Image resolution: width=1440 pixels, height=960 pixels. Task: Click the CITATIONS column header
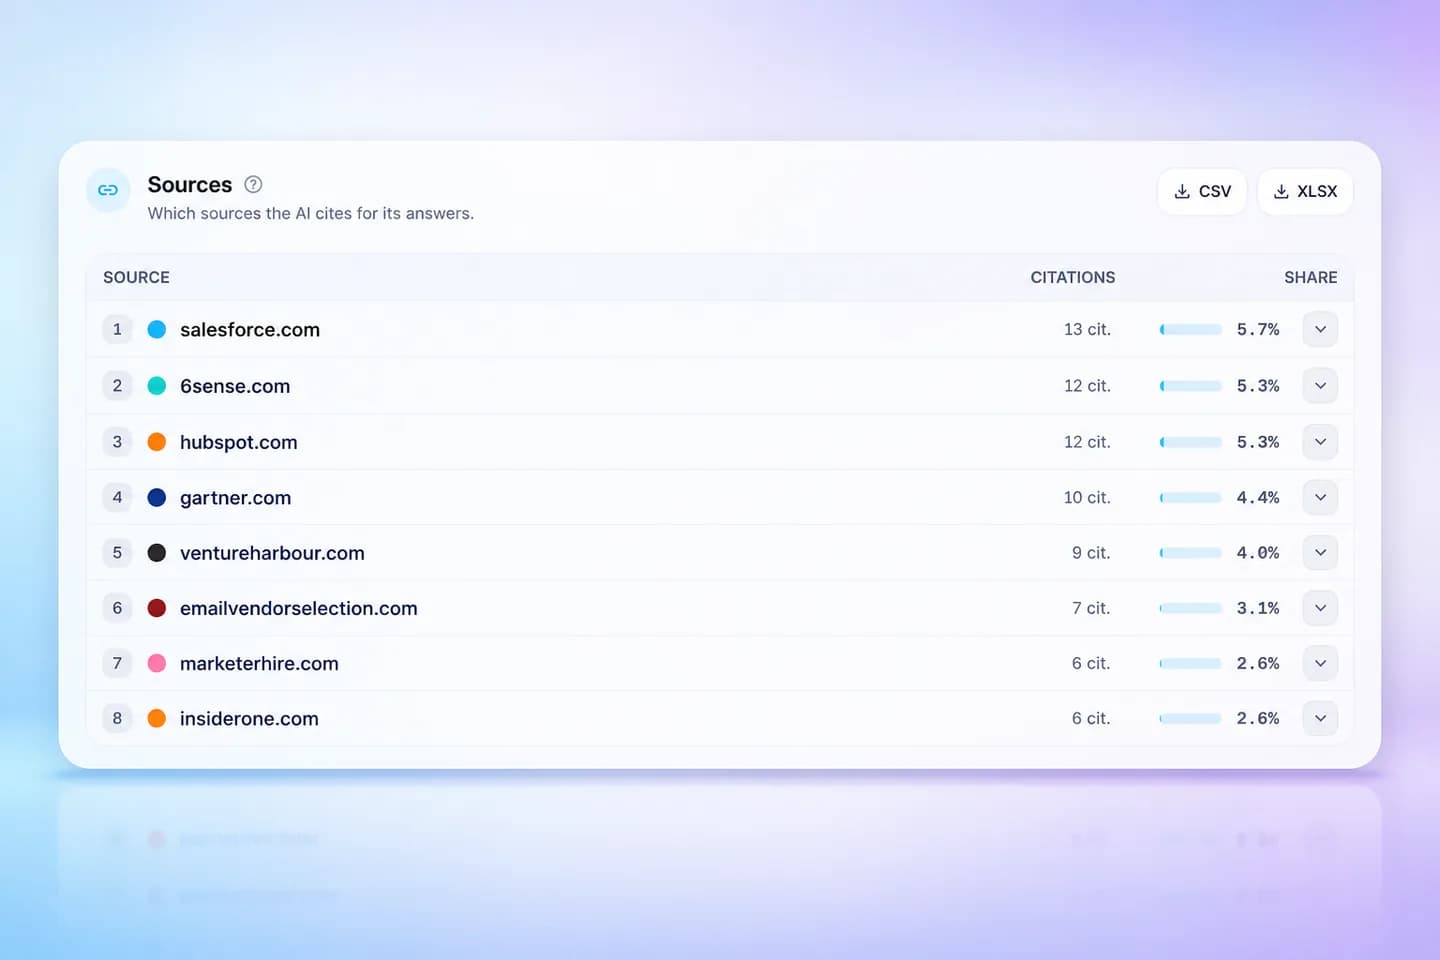coord(1073,277)
